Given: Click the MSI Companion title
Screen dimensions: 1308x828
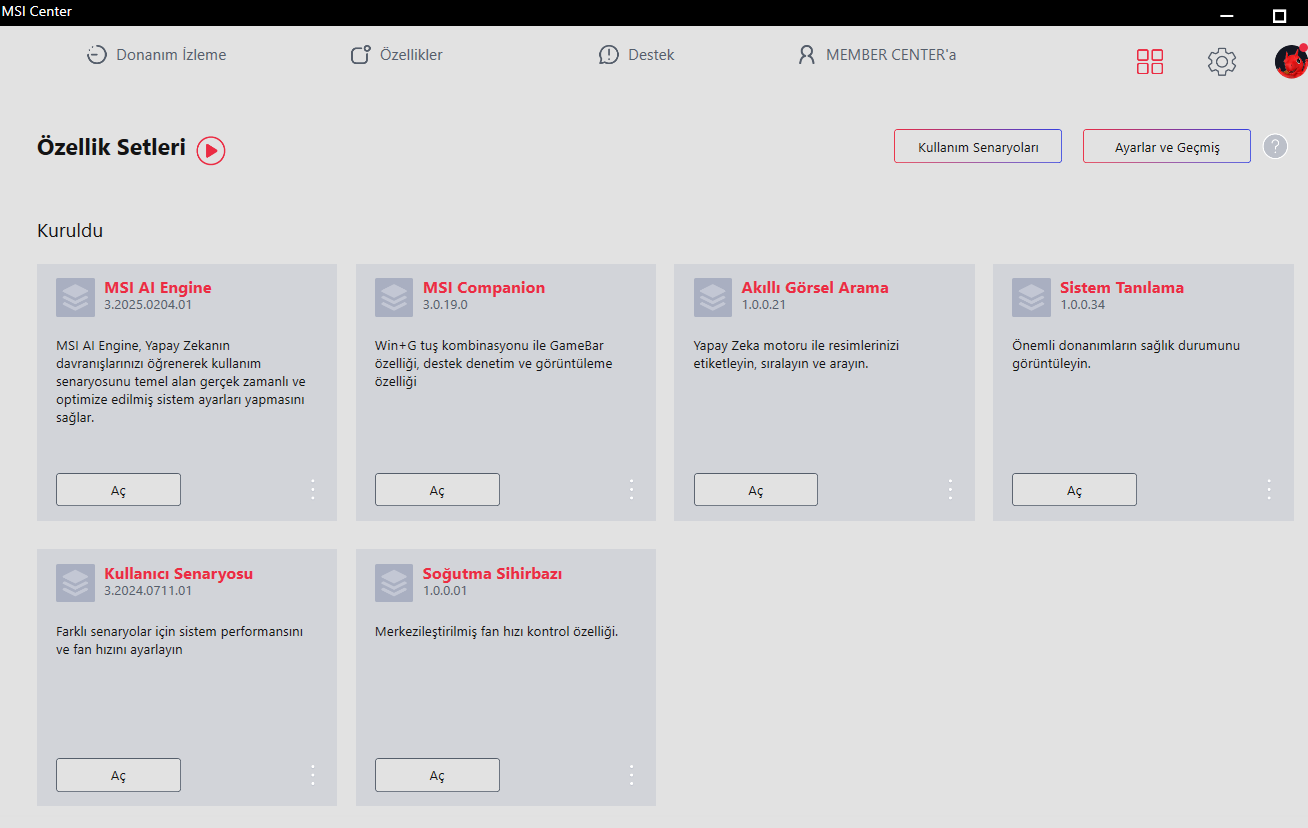Looking at the screenshot, I should pyautogui.click(x=484, y=288).
